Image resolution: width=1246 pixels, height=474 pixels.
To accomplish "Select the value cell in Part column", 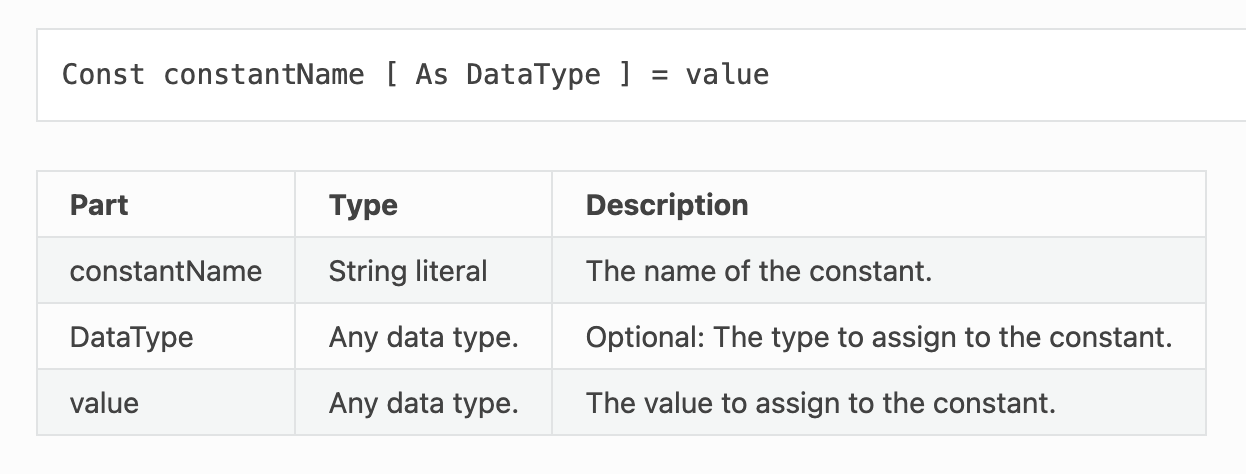I will coord(166,403).
